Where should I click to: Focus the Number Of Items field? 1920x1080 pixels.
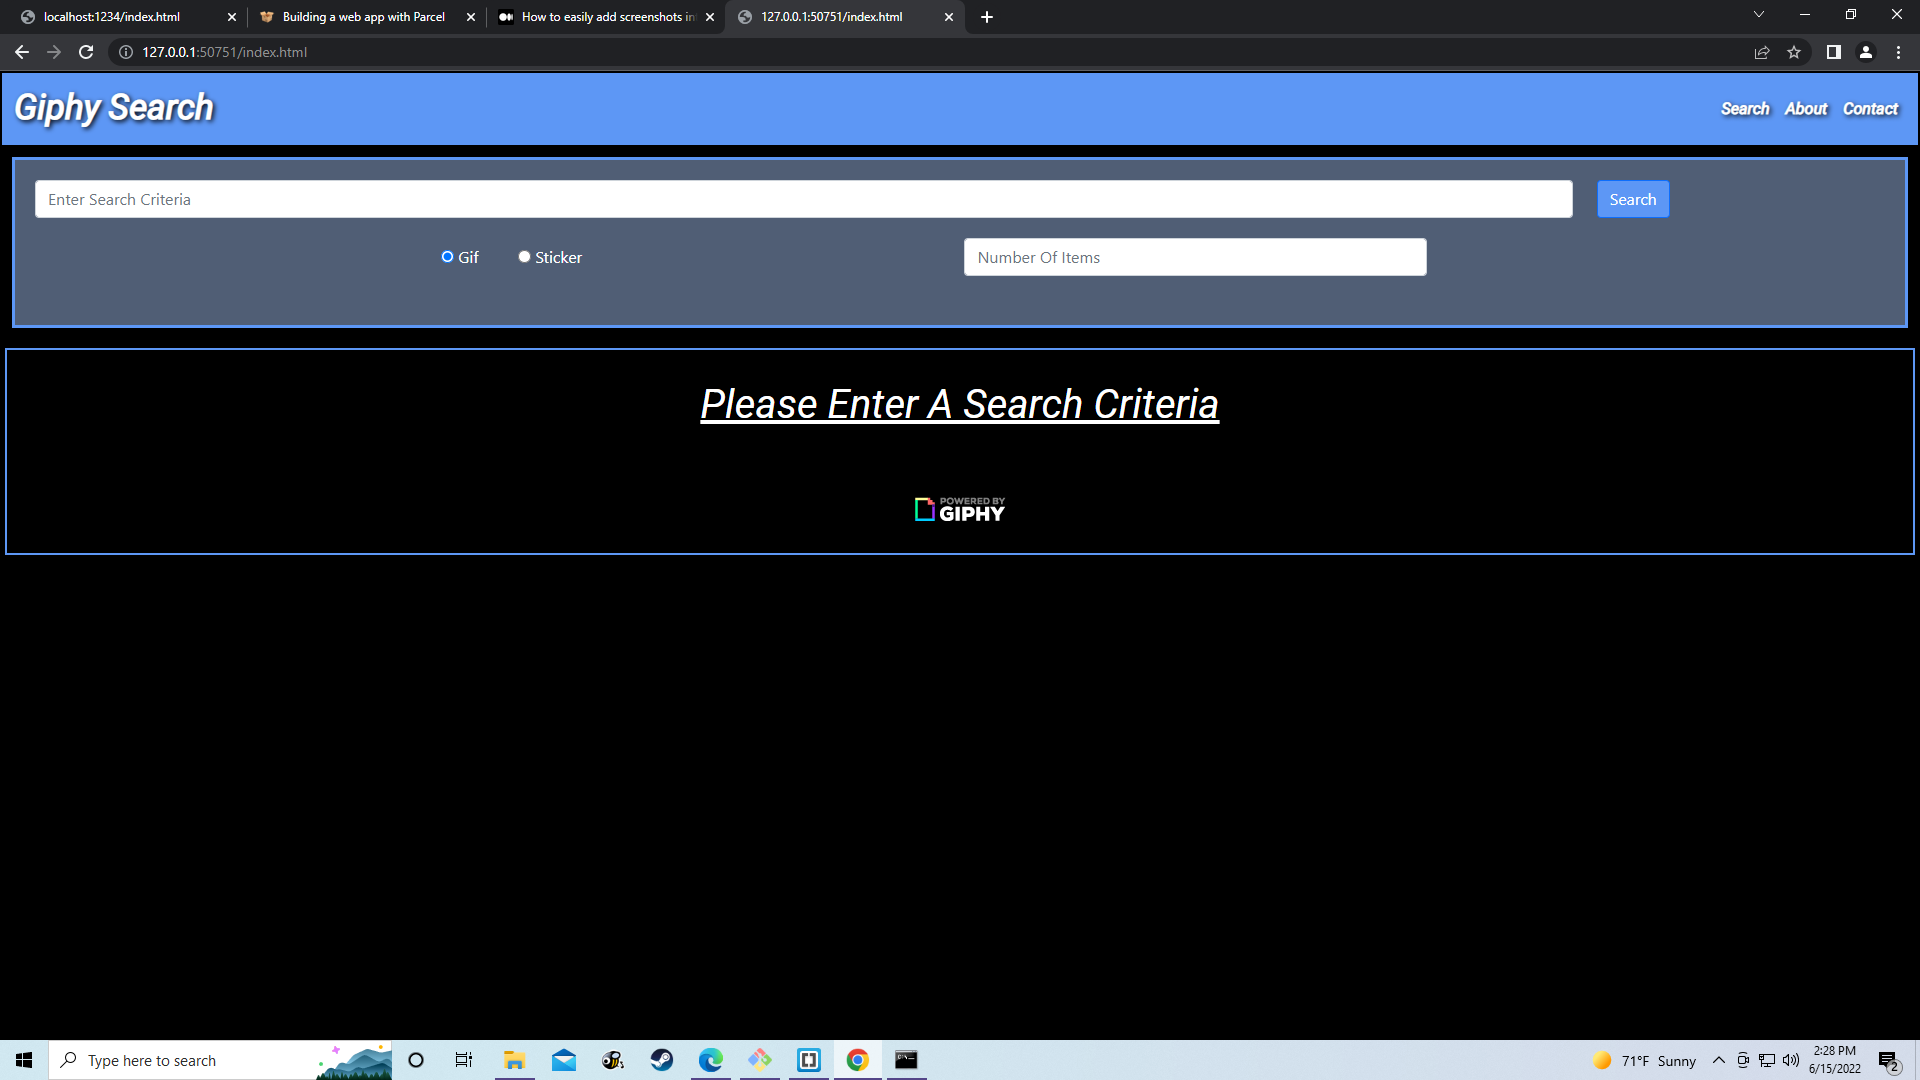point(1194,257)
